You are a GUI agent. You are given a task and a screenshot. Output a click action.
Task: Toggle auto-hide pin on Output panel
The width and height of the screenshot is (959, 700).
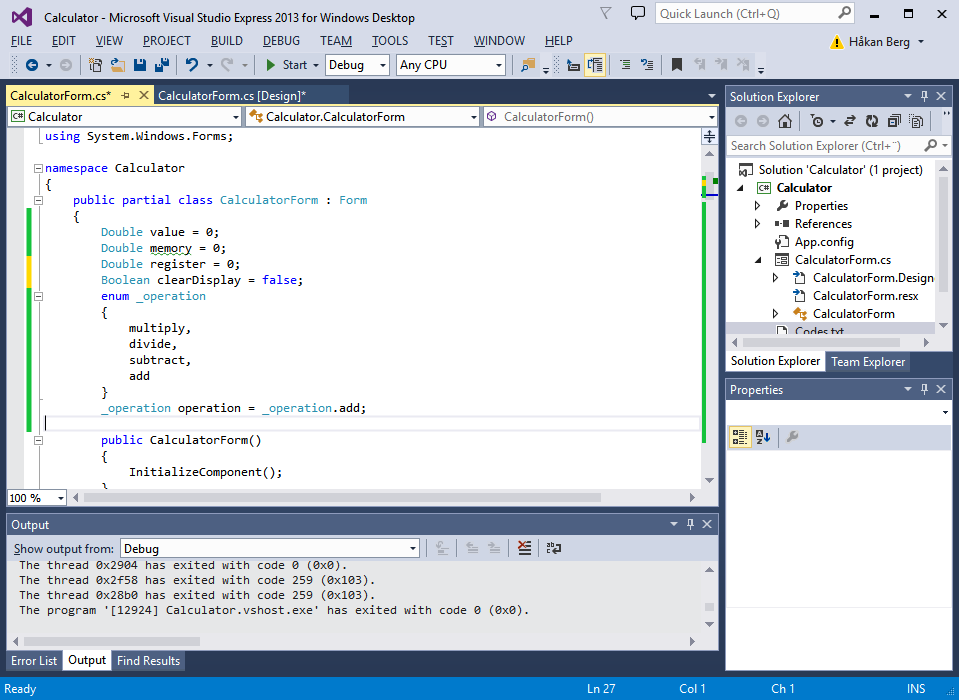(x=691, y=524)
